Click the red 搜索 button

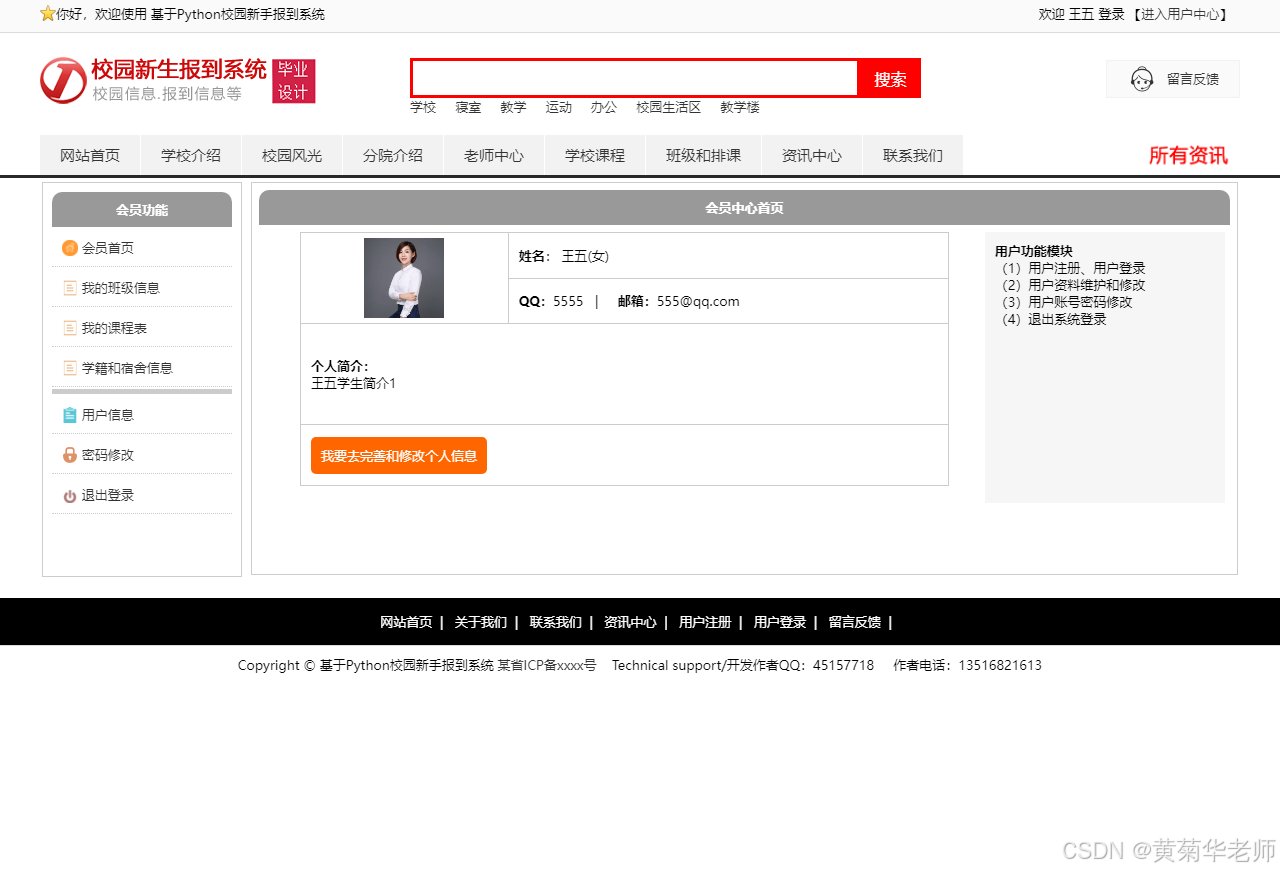pyautogui.click(x=890, y=78)
